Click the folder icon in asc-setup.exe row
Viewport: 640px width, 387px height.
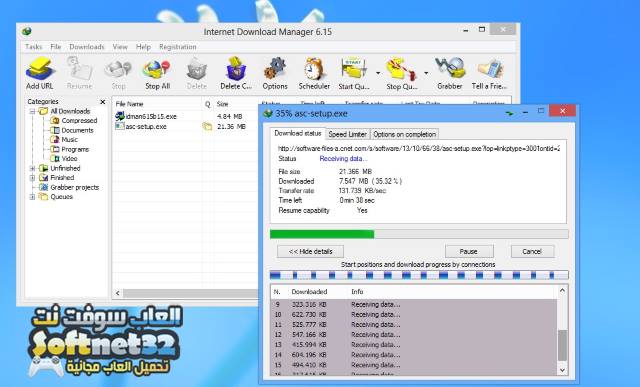[x=207, y=127]
